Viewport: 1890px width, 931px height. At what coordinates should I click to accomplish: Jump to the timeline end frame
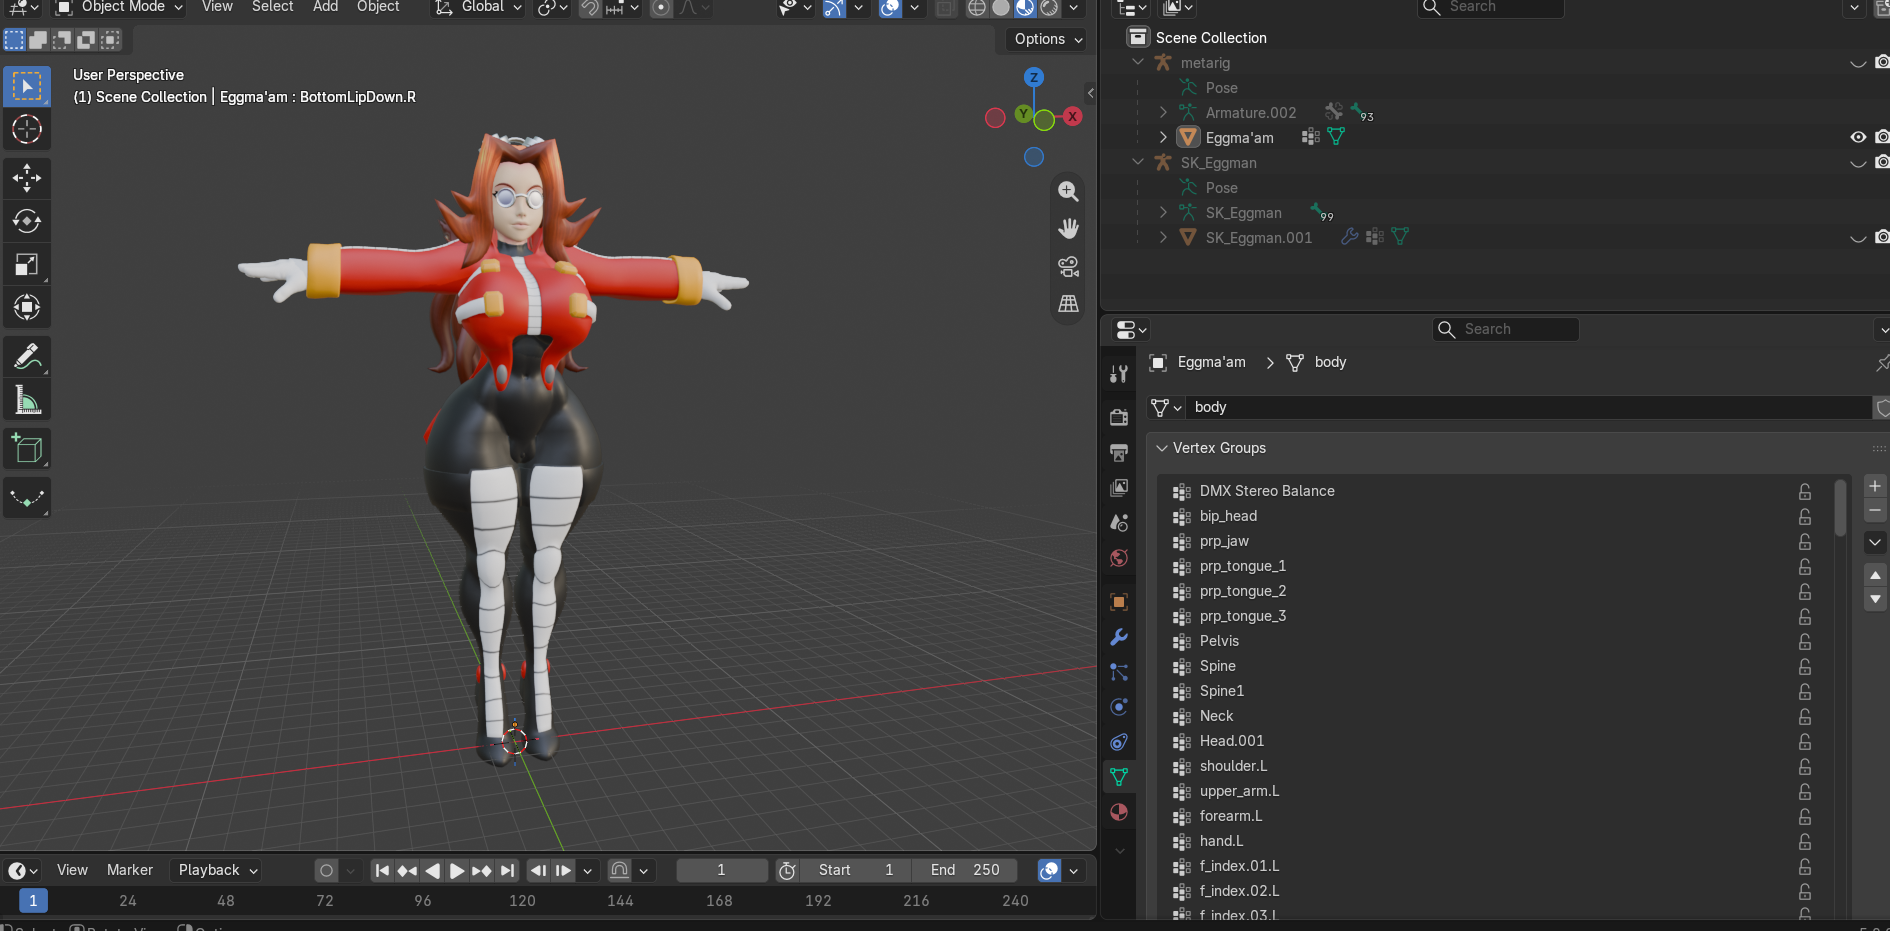pos(507,871)
